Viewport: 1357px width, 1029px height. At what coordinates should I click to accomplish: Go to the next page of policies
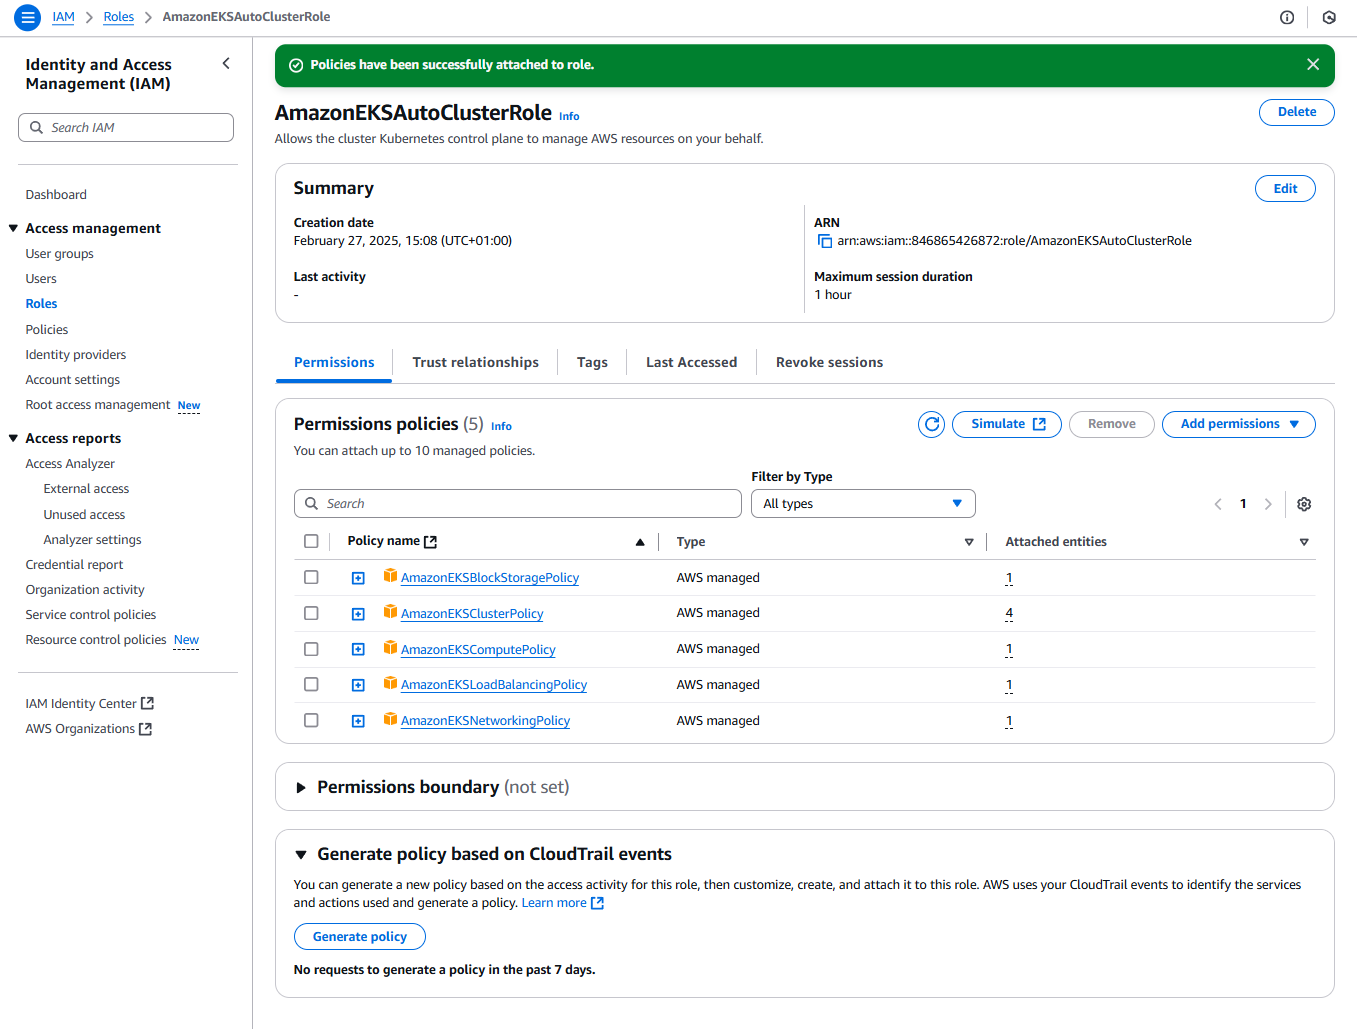(x=1268, y=504)
